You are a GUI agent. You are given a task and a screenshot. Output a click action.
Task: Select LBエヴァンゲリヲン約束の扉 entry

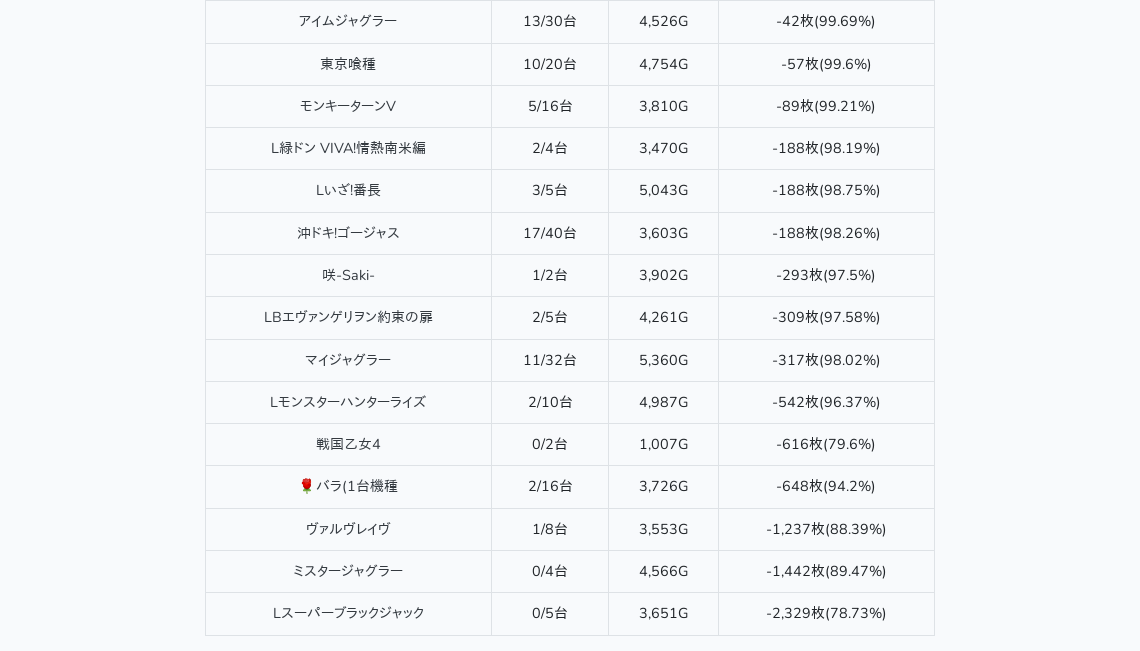(x=348, y=317)
